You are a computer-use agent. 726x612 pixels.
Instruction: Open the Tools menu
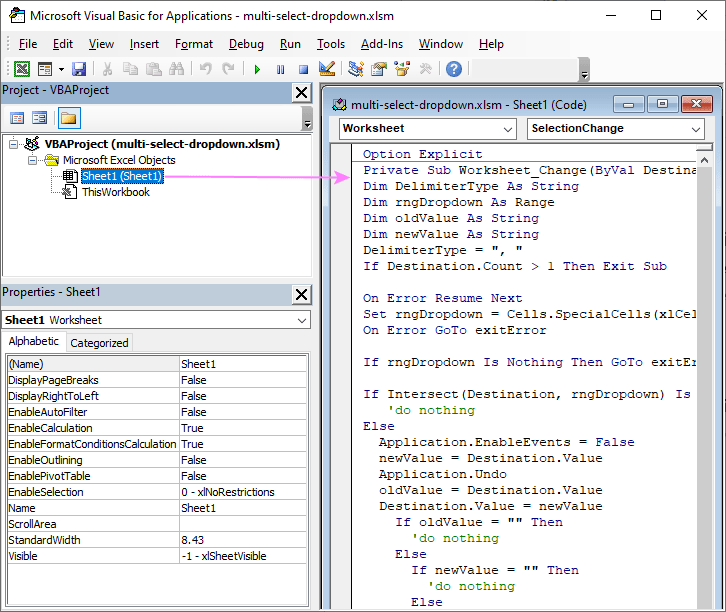click(331, 44)
